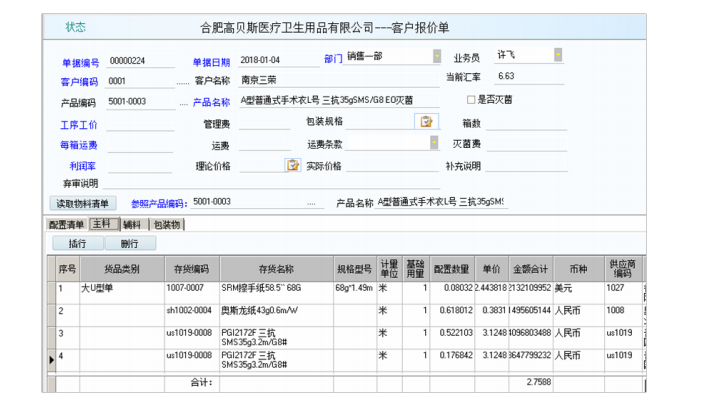This screenshot has height=405, width=703.
Task: Select cell 奥斯龙纸43g0.6m/W
Action: [x=276, y=315]
